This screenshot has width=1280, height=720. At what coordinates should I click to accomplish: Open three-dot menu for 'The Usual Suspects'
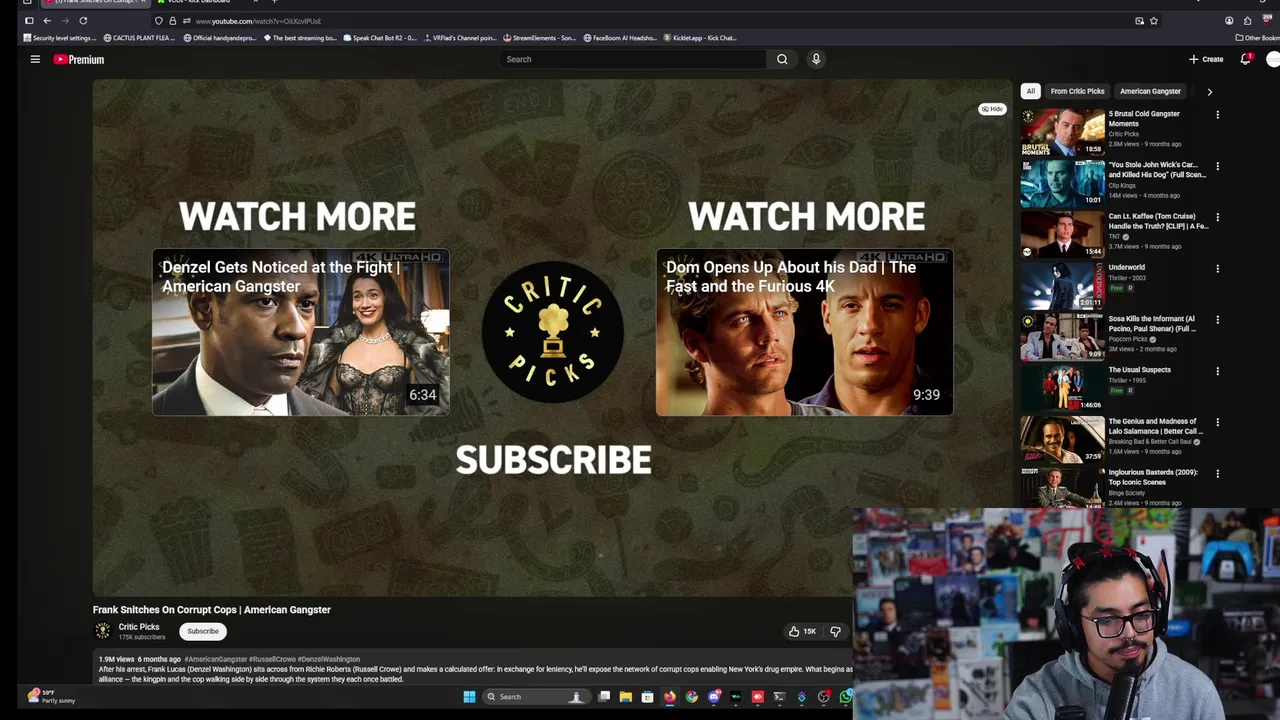pyautogui.click(x=1217, y=371)
